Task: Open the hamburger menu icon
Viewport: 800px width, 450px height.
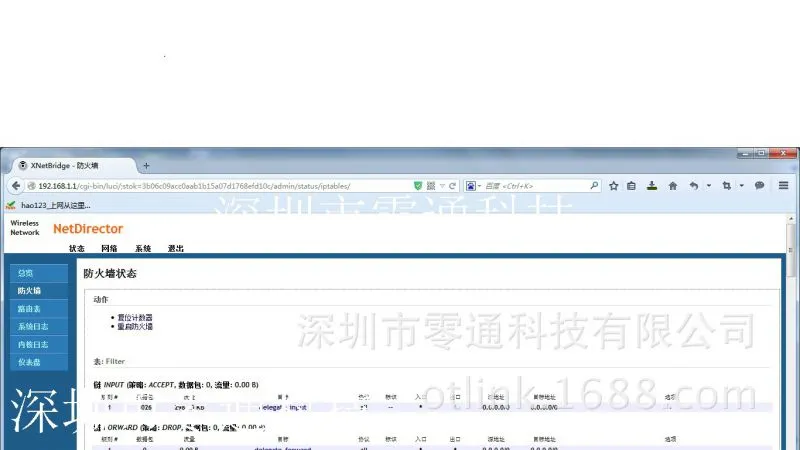Action: click(783, 186)
